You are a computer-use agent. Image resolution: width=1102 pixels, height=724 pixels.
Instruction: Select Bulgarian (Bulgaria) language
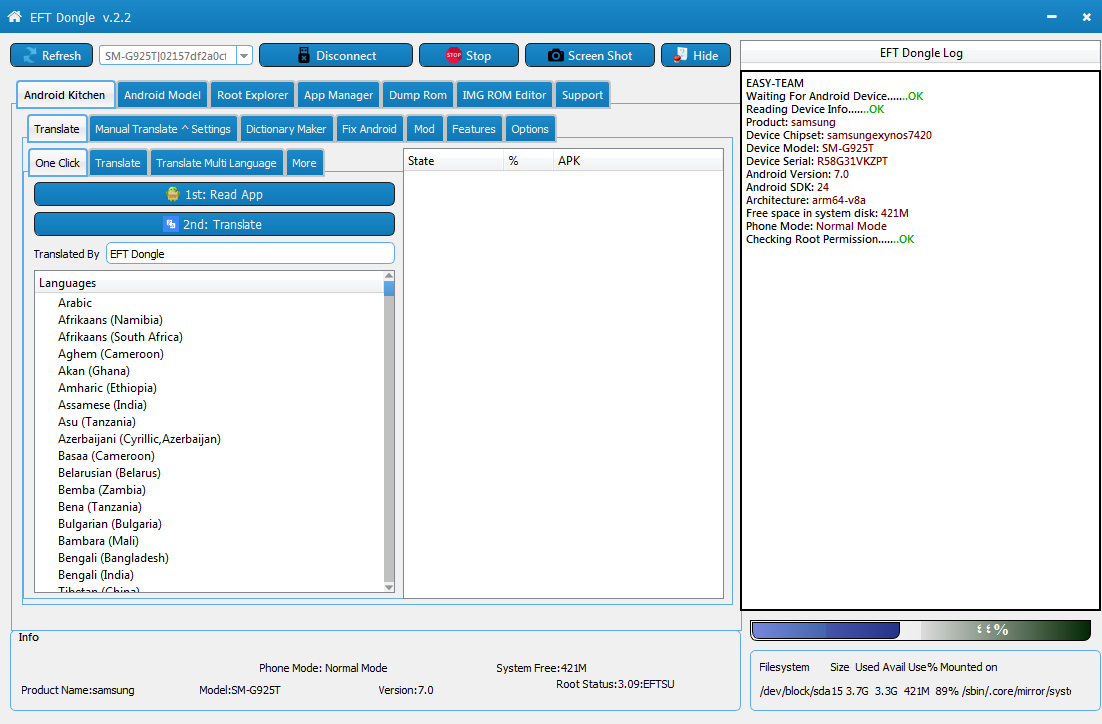[110, 524]
